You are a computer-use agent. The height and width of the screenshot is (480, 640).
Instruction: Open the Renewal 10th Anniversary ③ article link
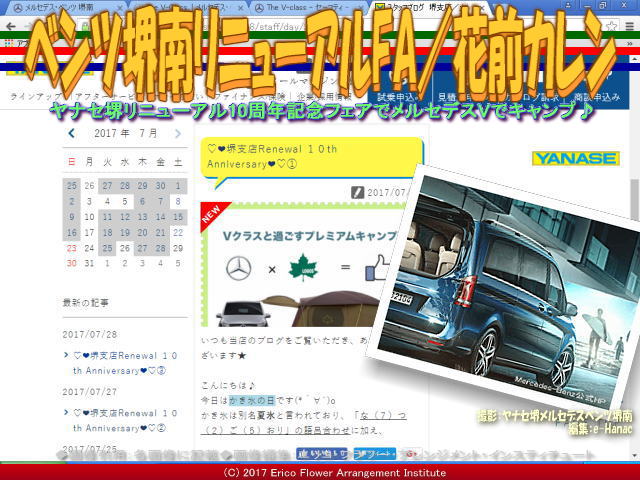tap(125, 363)
